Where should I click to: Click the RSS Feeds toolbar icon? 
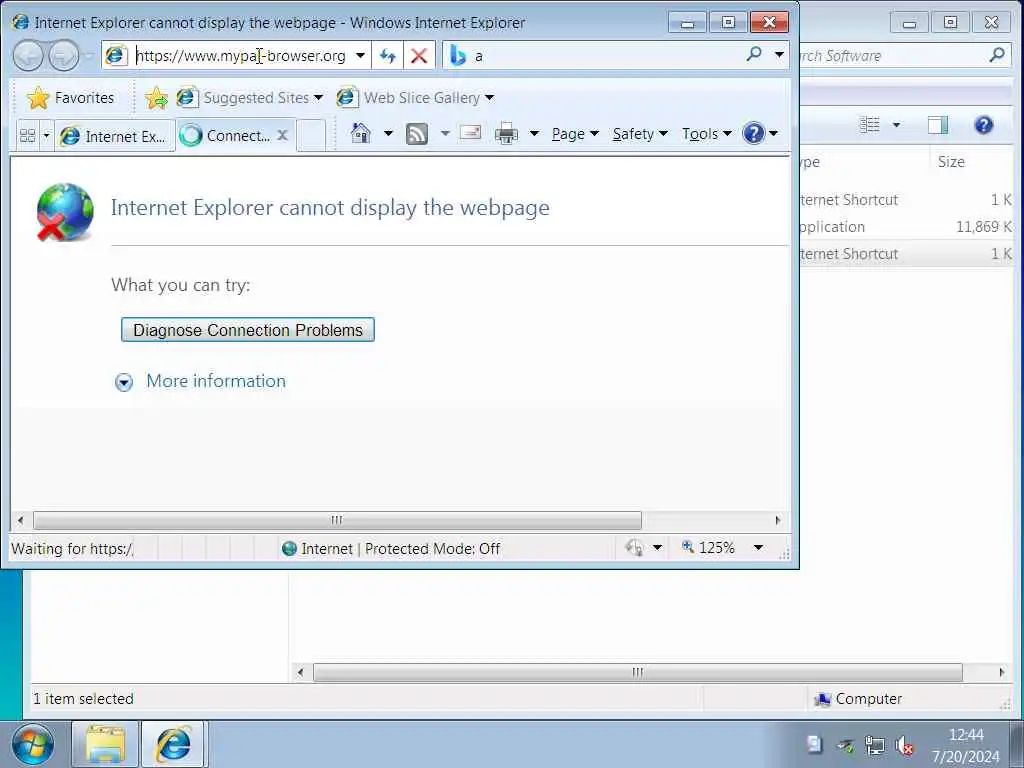pyautogui.click(x=417, y=134)
